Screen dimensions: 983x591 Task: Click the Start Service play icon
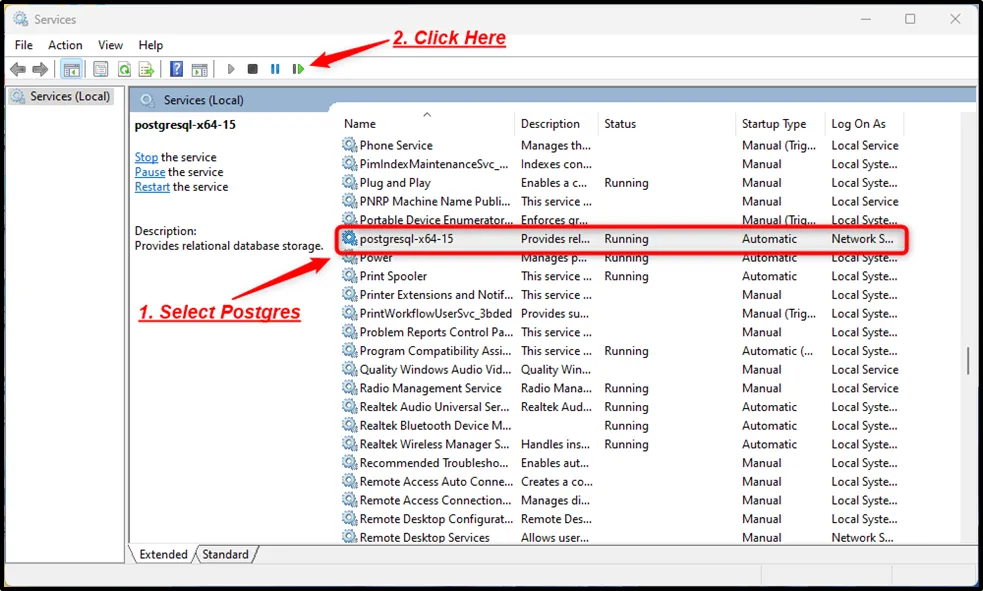pos(231,69)
